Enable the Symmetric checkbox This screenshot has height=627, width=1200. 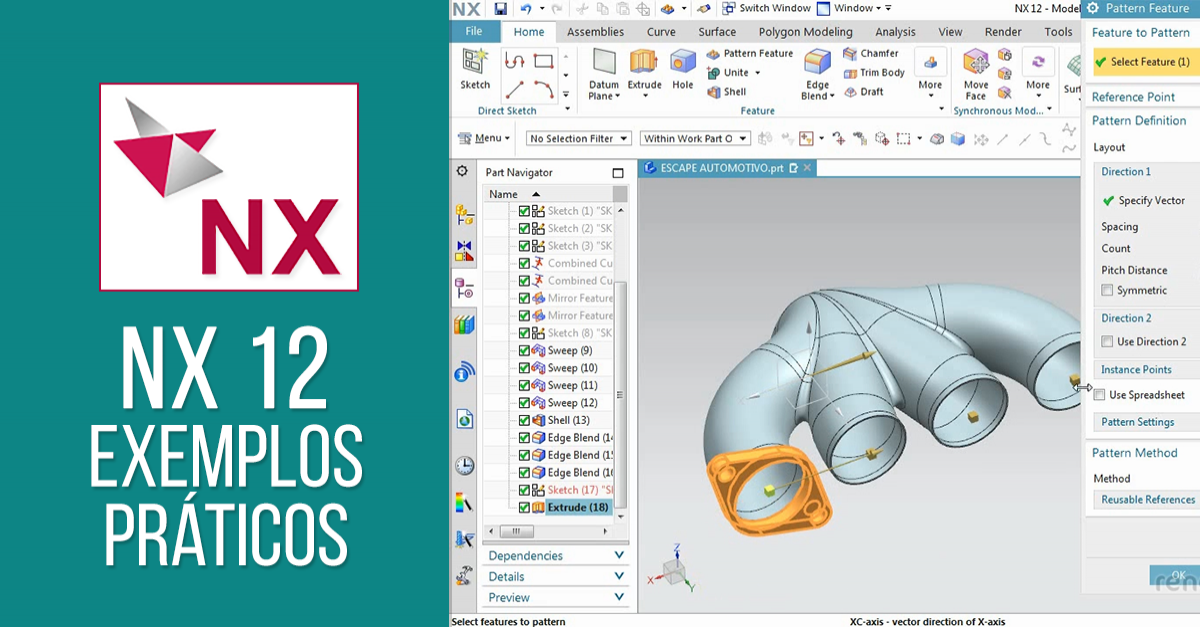pyautogui.click(x=1107, y=291)
